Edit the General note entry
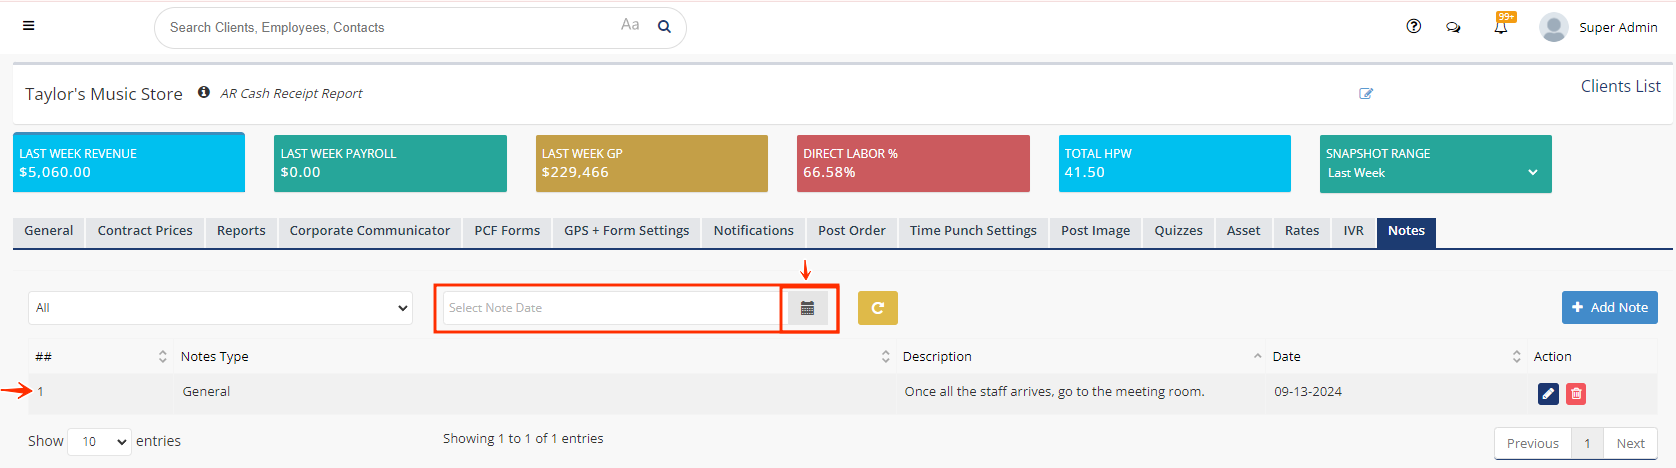Screen dimensions: 1676x468 1547,394
